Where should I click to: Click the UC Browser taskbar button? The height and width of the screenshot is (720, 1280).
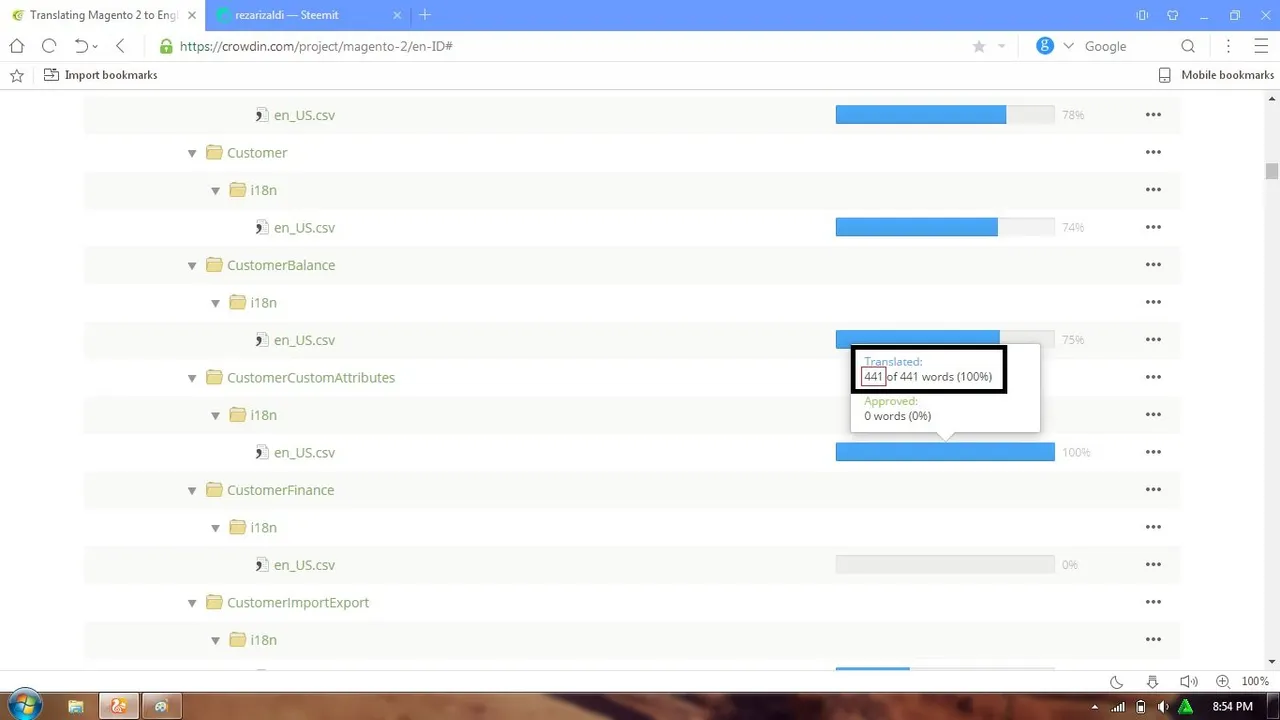(119, 706)
